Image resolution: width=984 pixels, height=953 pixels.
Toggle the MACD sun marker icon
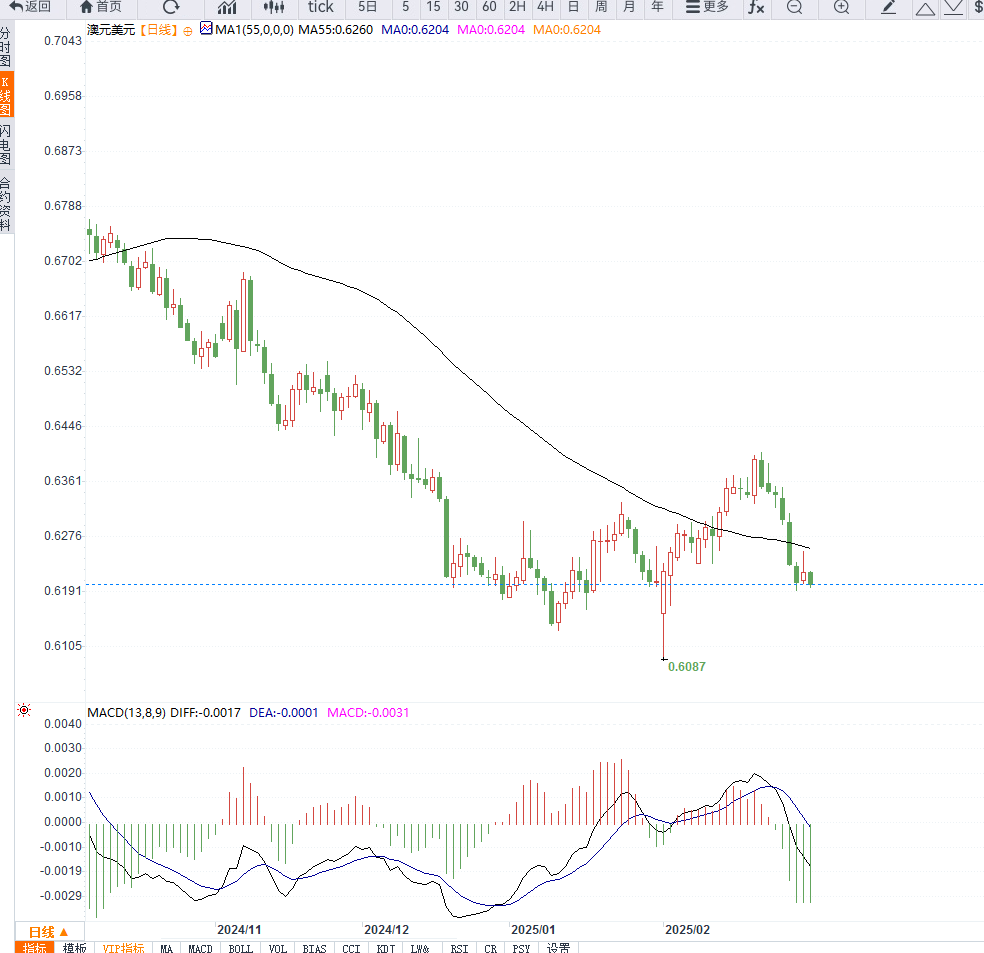(x=24, y=710)
